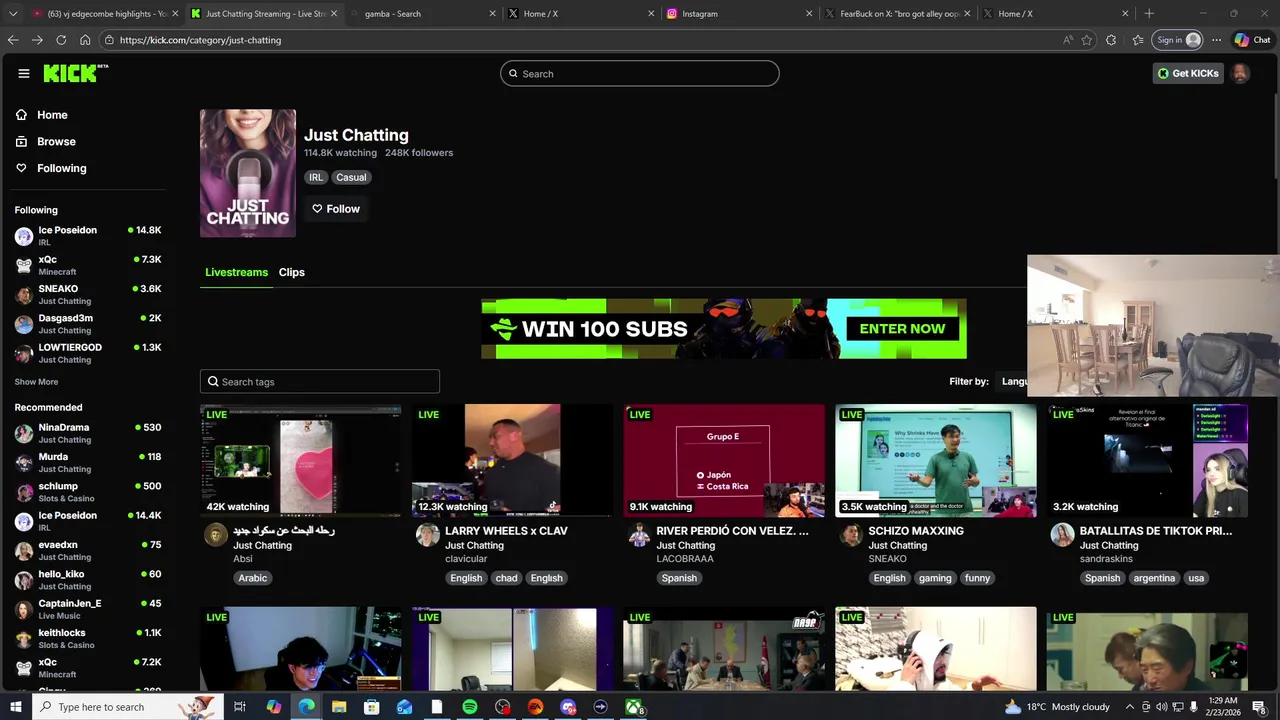Open the Browse link in sidebar
Image resolution: width=1280 pixels, height=720 pixels.
coord(56,142)
